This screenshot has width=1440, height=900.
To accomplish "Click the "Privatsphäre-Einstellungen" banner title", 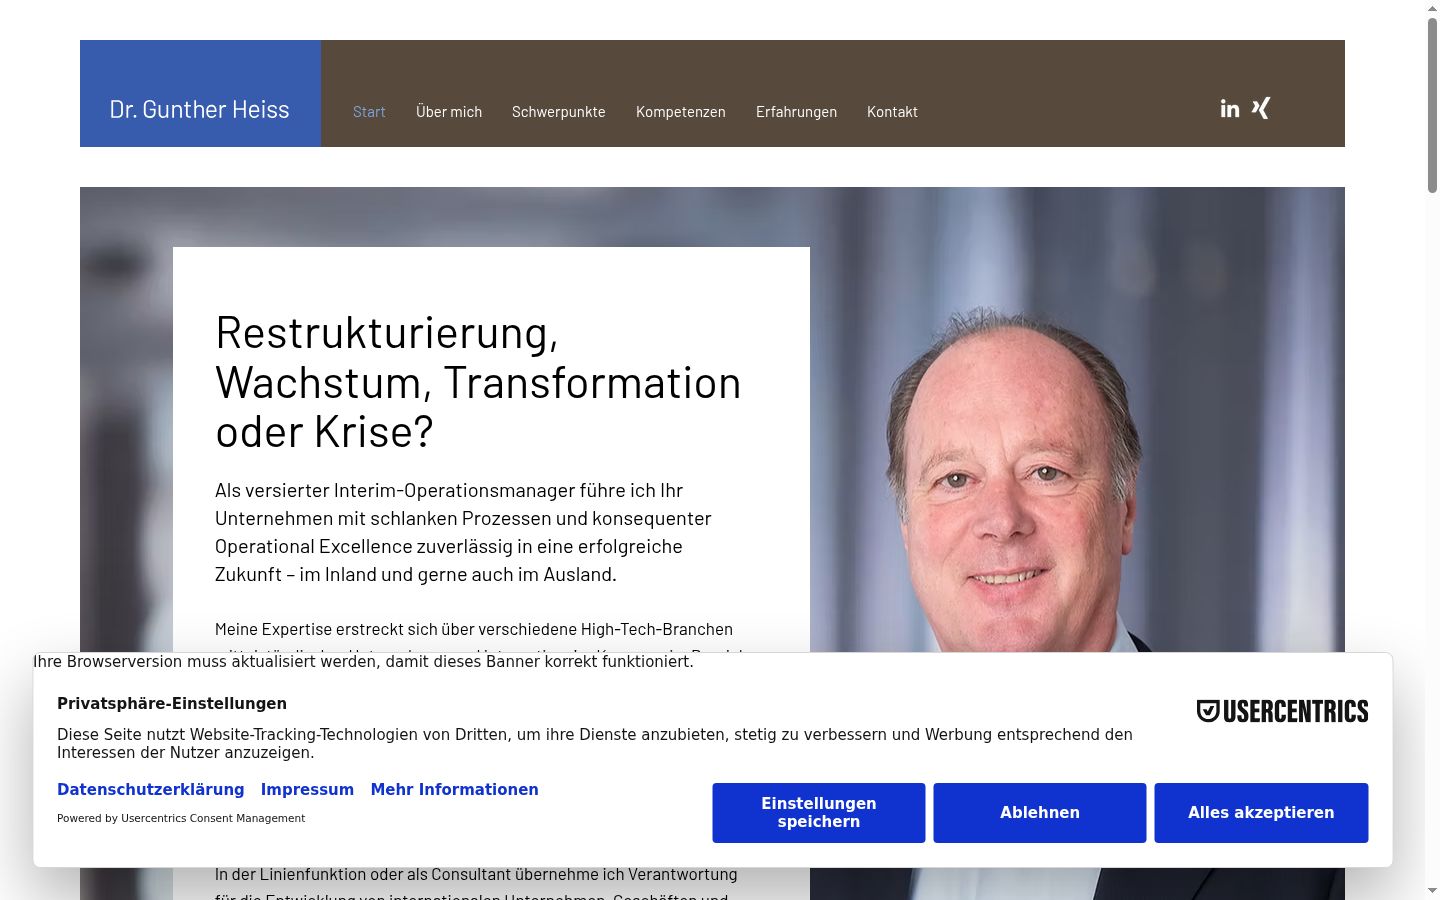I will 172,704.
